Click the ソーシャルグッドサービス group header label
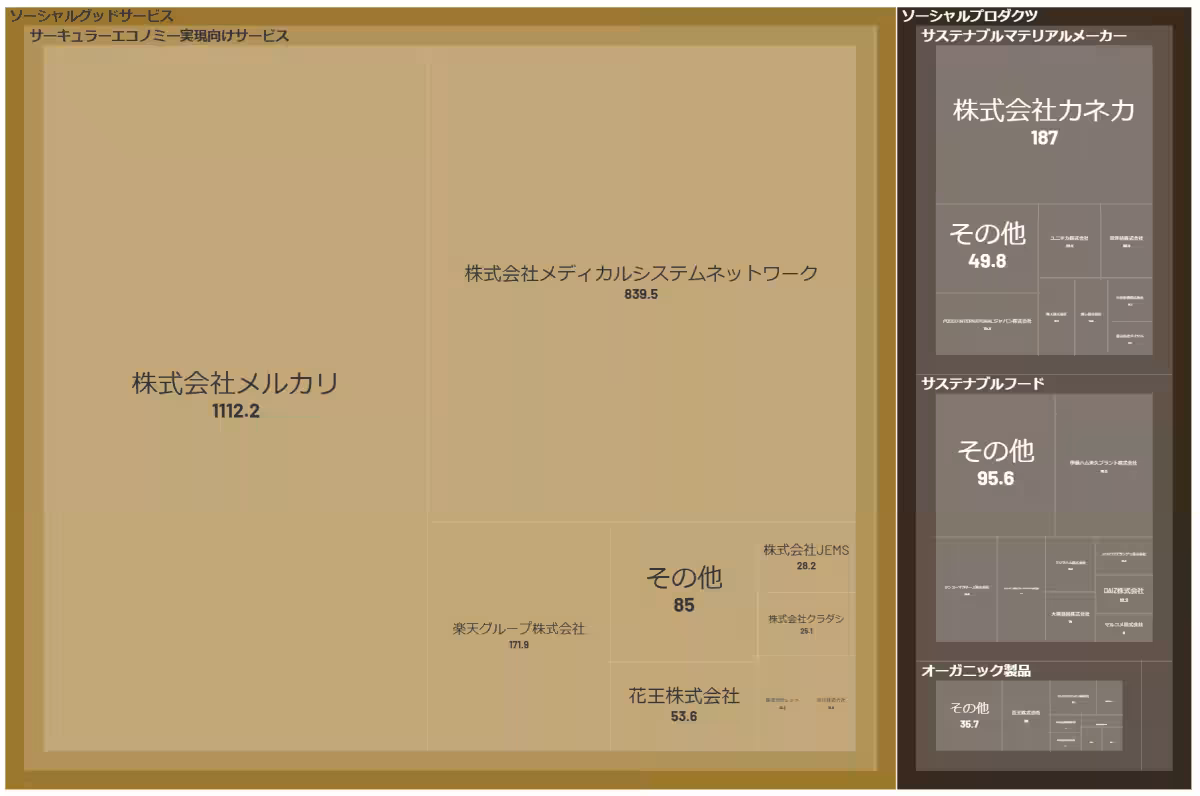The height and width of the screenshot is (796, 1200). [90, 16]
